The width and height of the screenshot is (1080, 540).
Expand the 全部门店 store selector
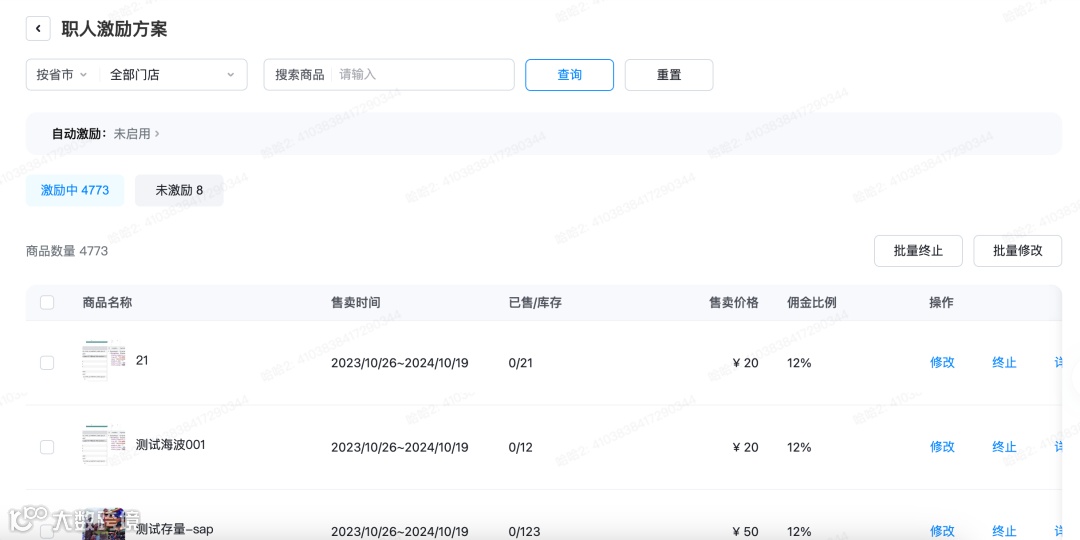click(x=173, y=74)
